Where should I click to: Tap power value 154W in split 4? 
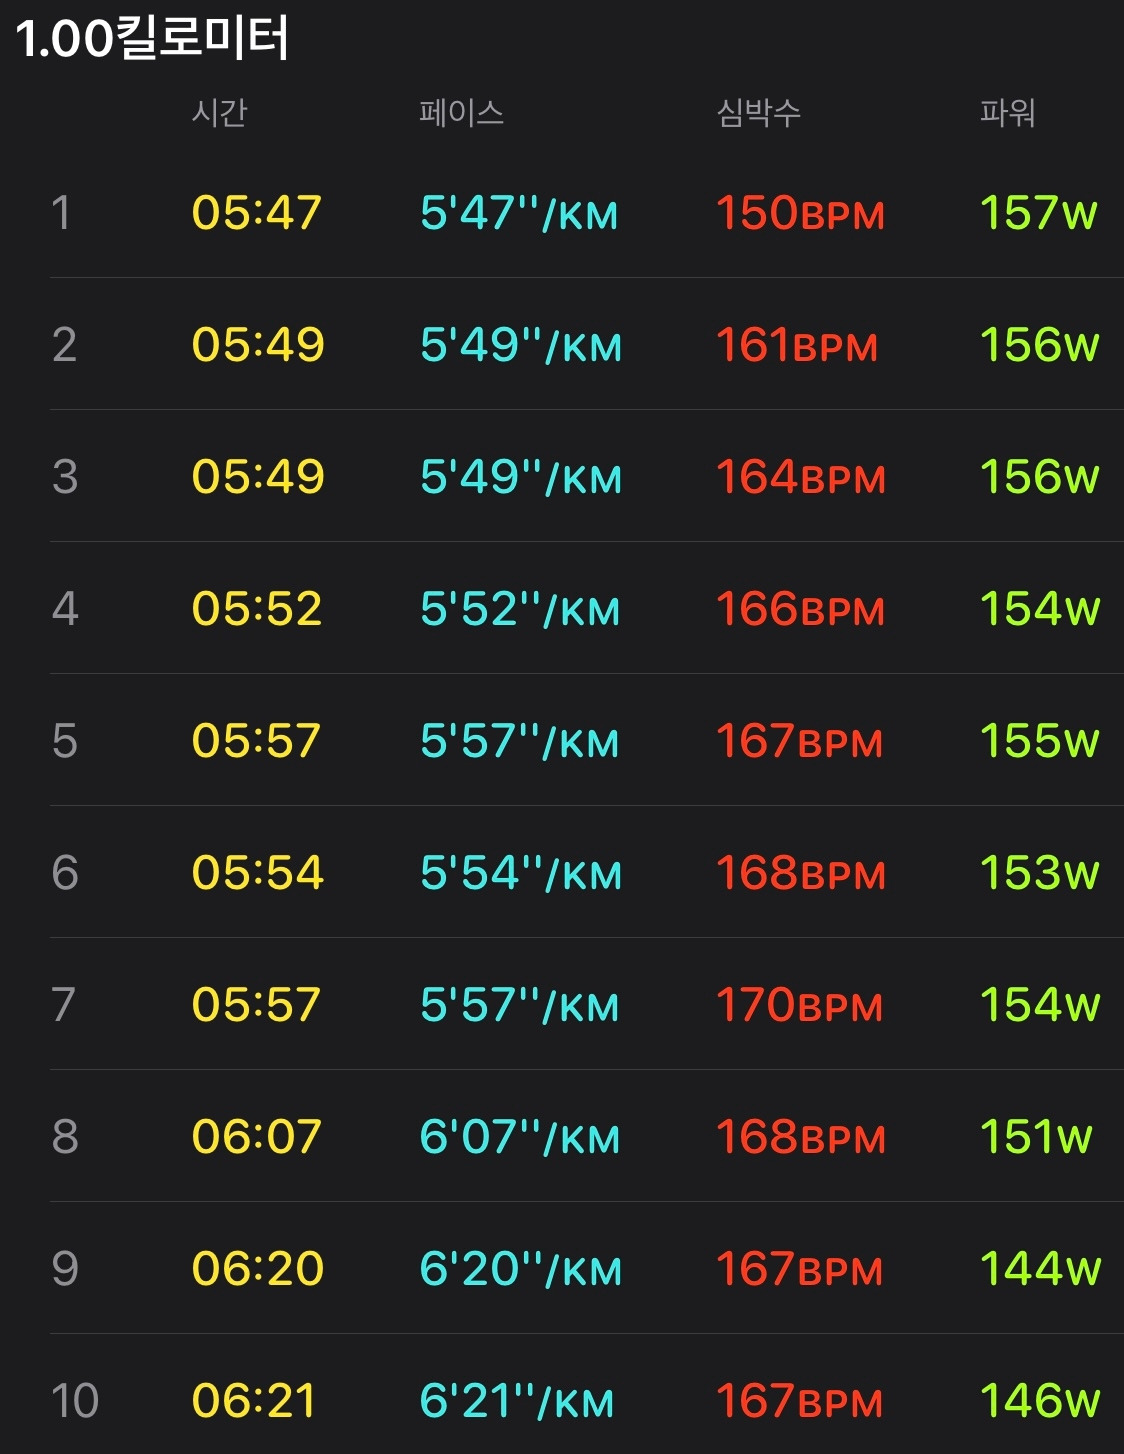pos(1040,609)
